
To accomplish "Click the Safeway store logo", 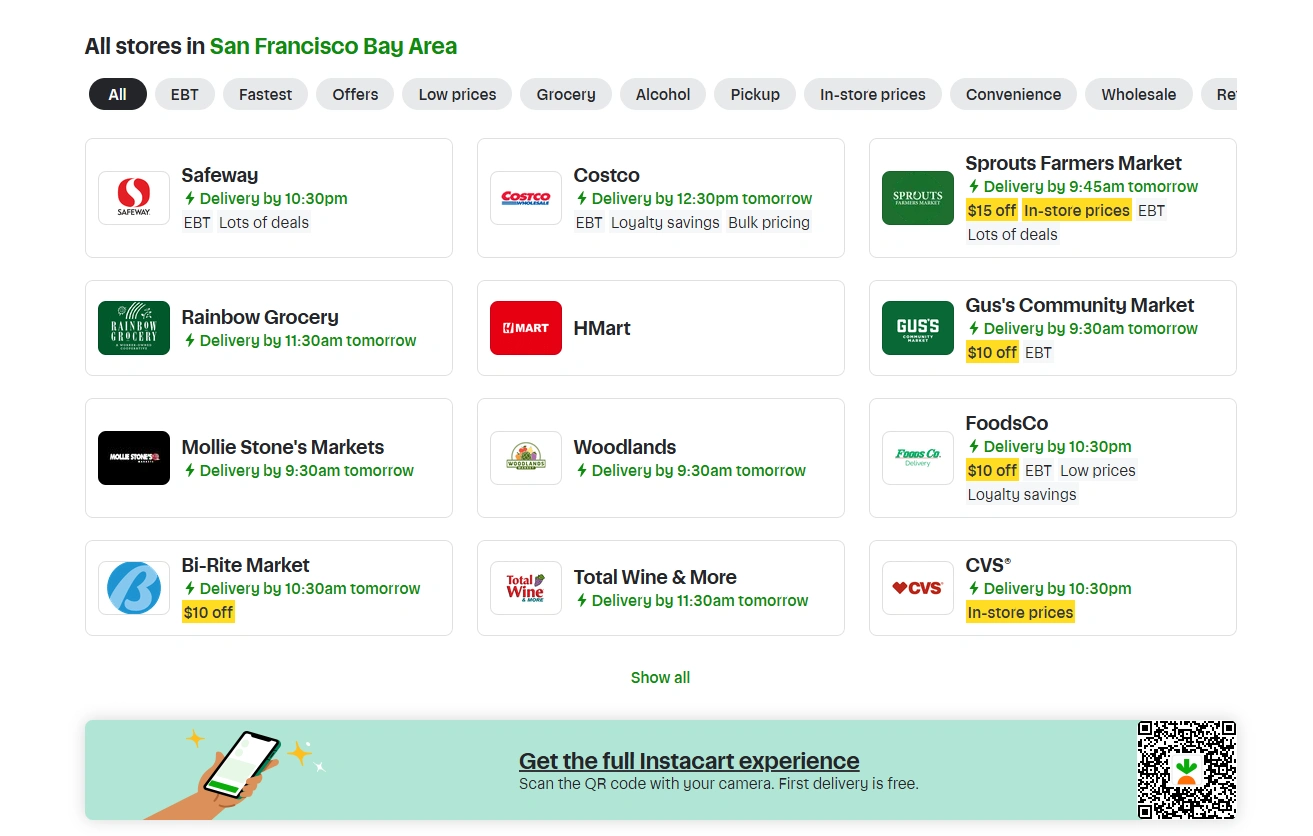I will coord(134,198).
